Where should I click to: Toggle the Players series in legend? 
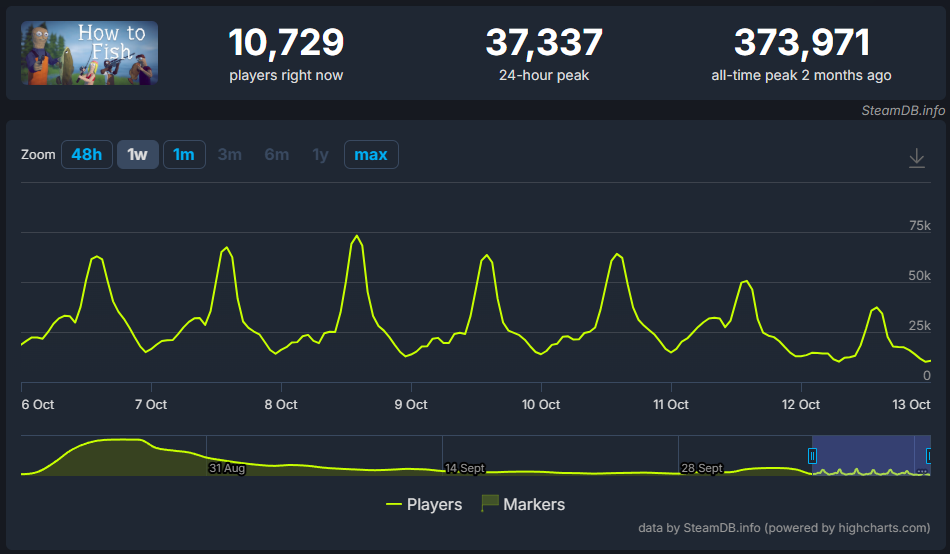[x=424, y=504]
